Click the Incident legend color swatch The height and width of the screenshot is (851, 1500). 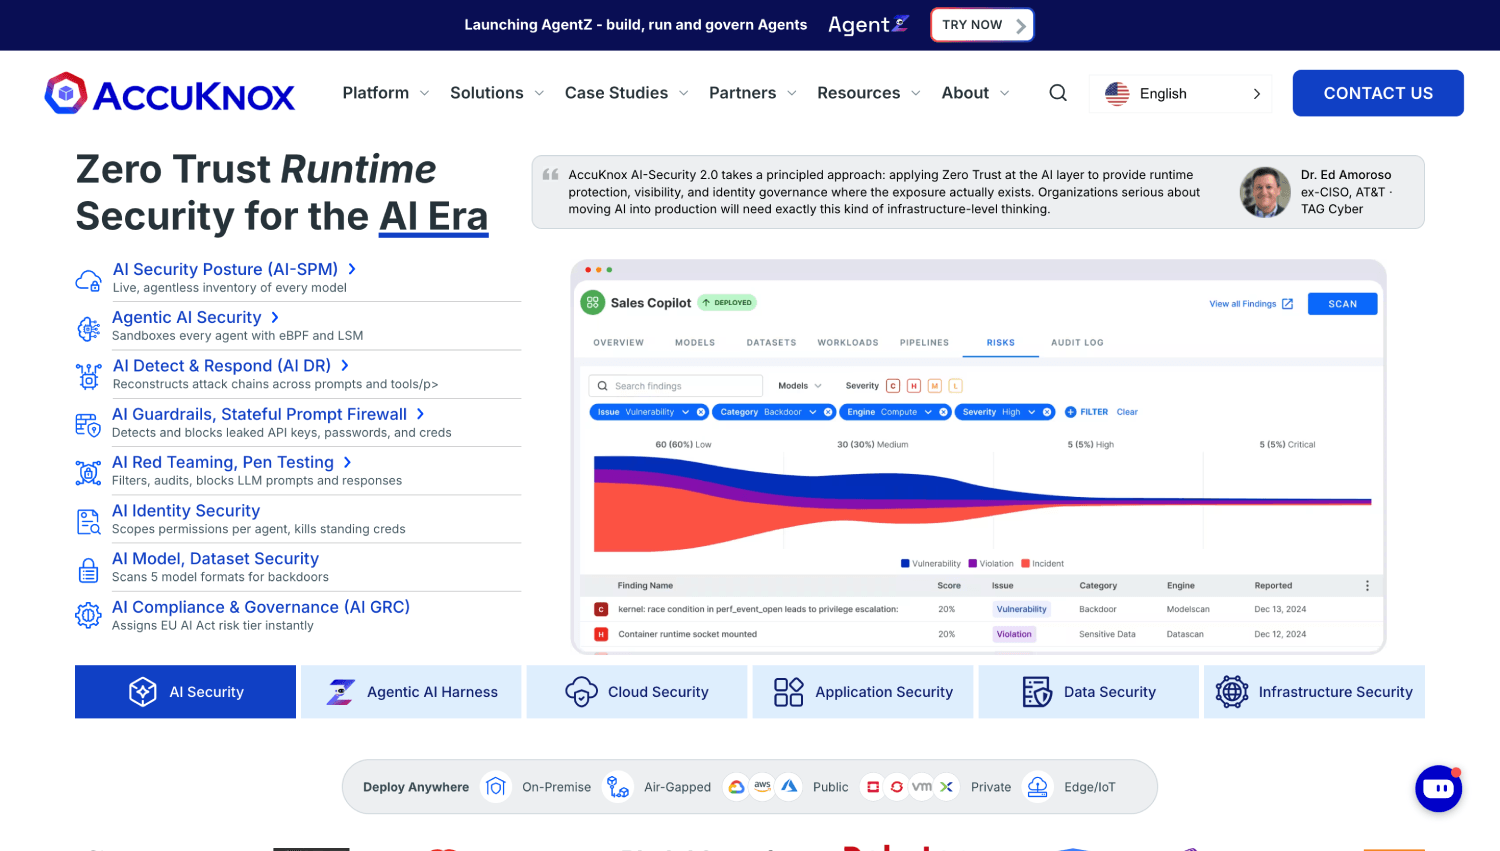[x=1025, y=564]
